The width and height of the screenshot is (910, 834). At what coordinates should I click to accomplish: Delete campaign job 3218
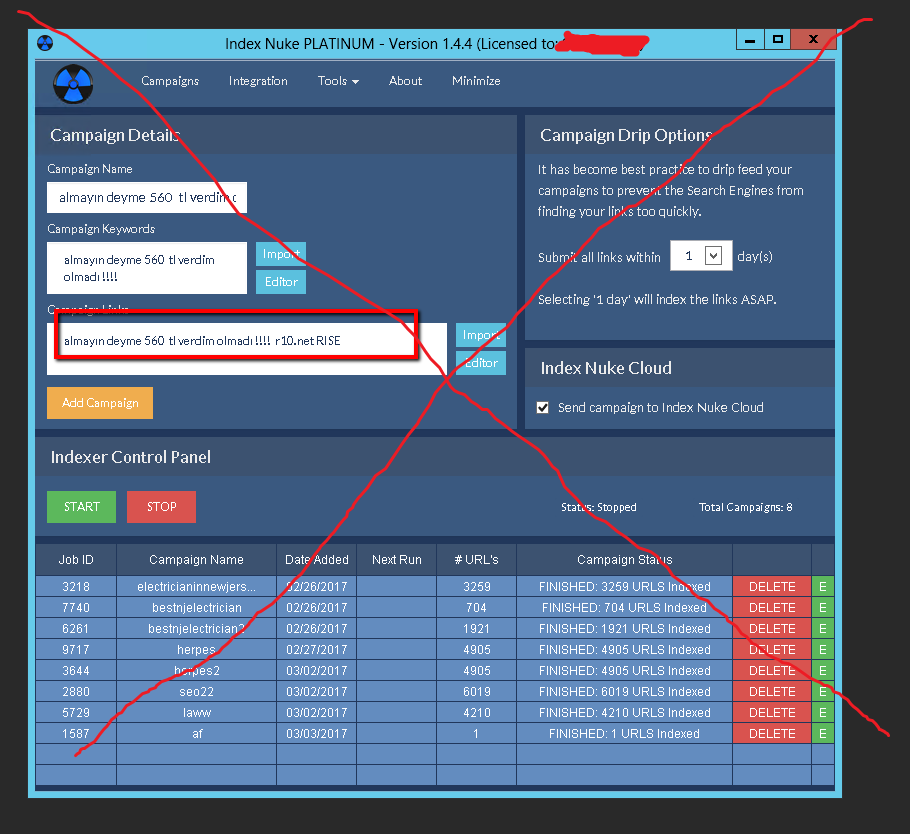click(x=772, y=586)
